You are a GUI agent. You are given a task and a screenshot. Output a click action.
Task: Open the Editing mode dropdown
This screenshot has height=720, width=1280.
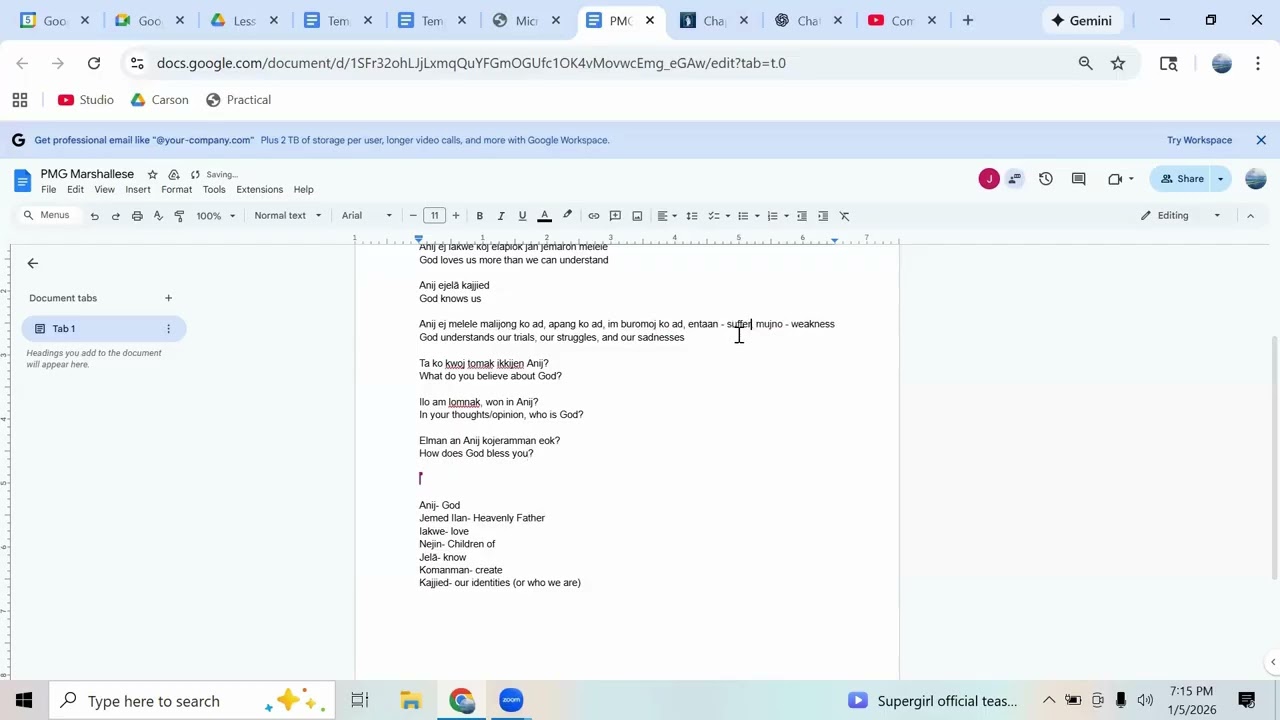[x=1182, y=216]
